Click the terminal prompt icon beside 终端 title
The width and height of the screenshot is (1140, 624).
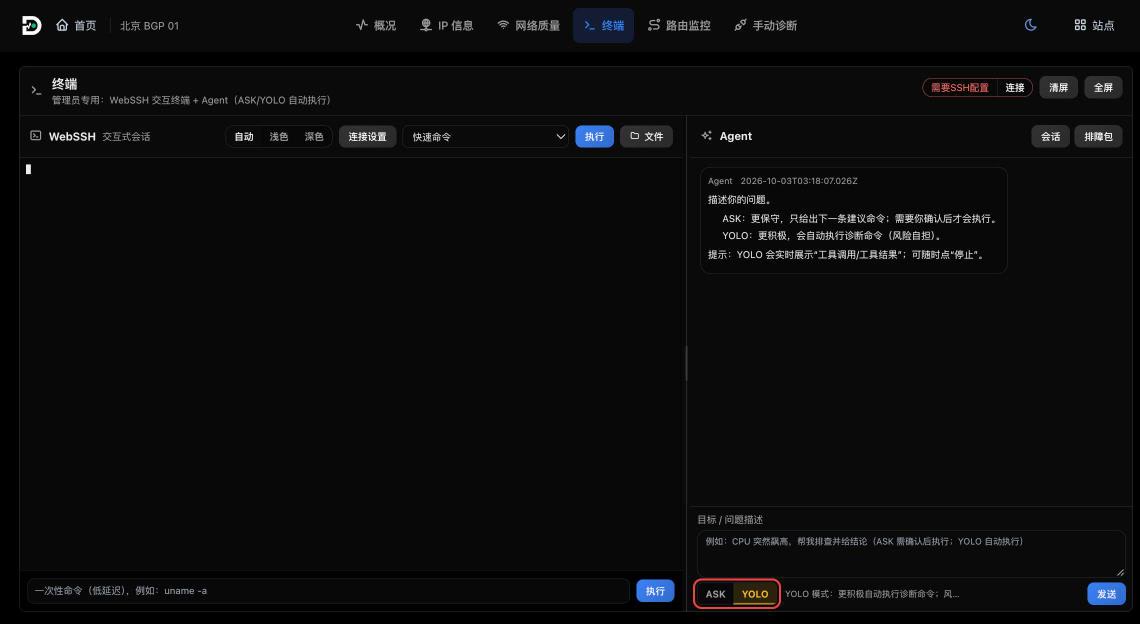36,90
